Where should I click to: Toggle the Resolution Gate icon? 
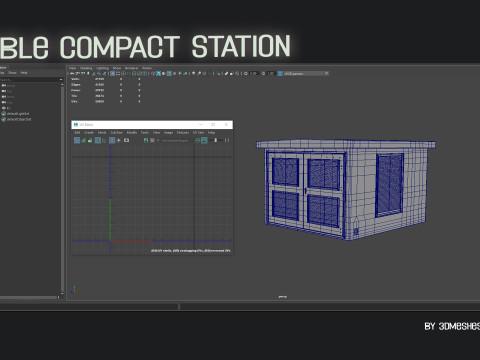123,73
